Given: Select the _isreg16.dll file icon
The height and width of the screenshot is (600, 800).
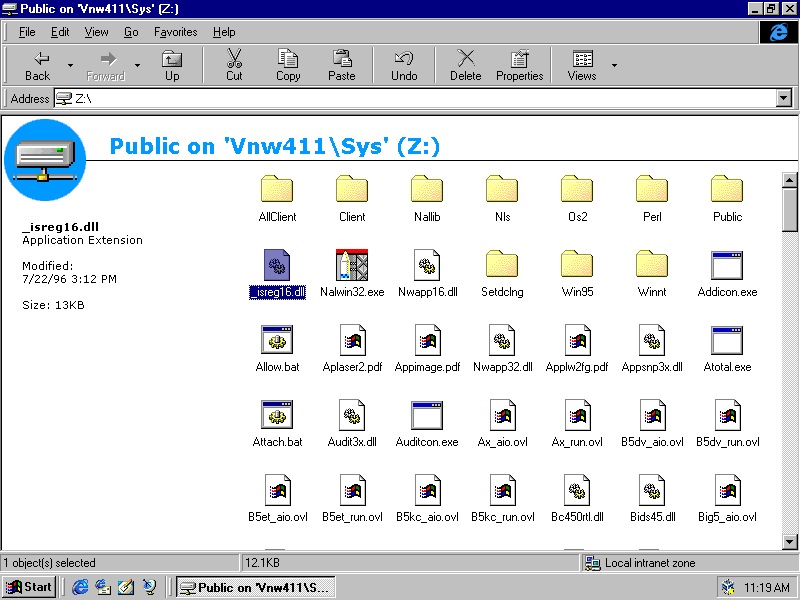Looking at the screenshot, I should tap(277, 265).
